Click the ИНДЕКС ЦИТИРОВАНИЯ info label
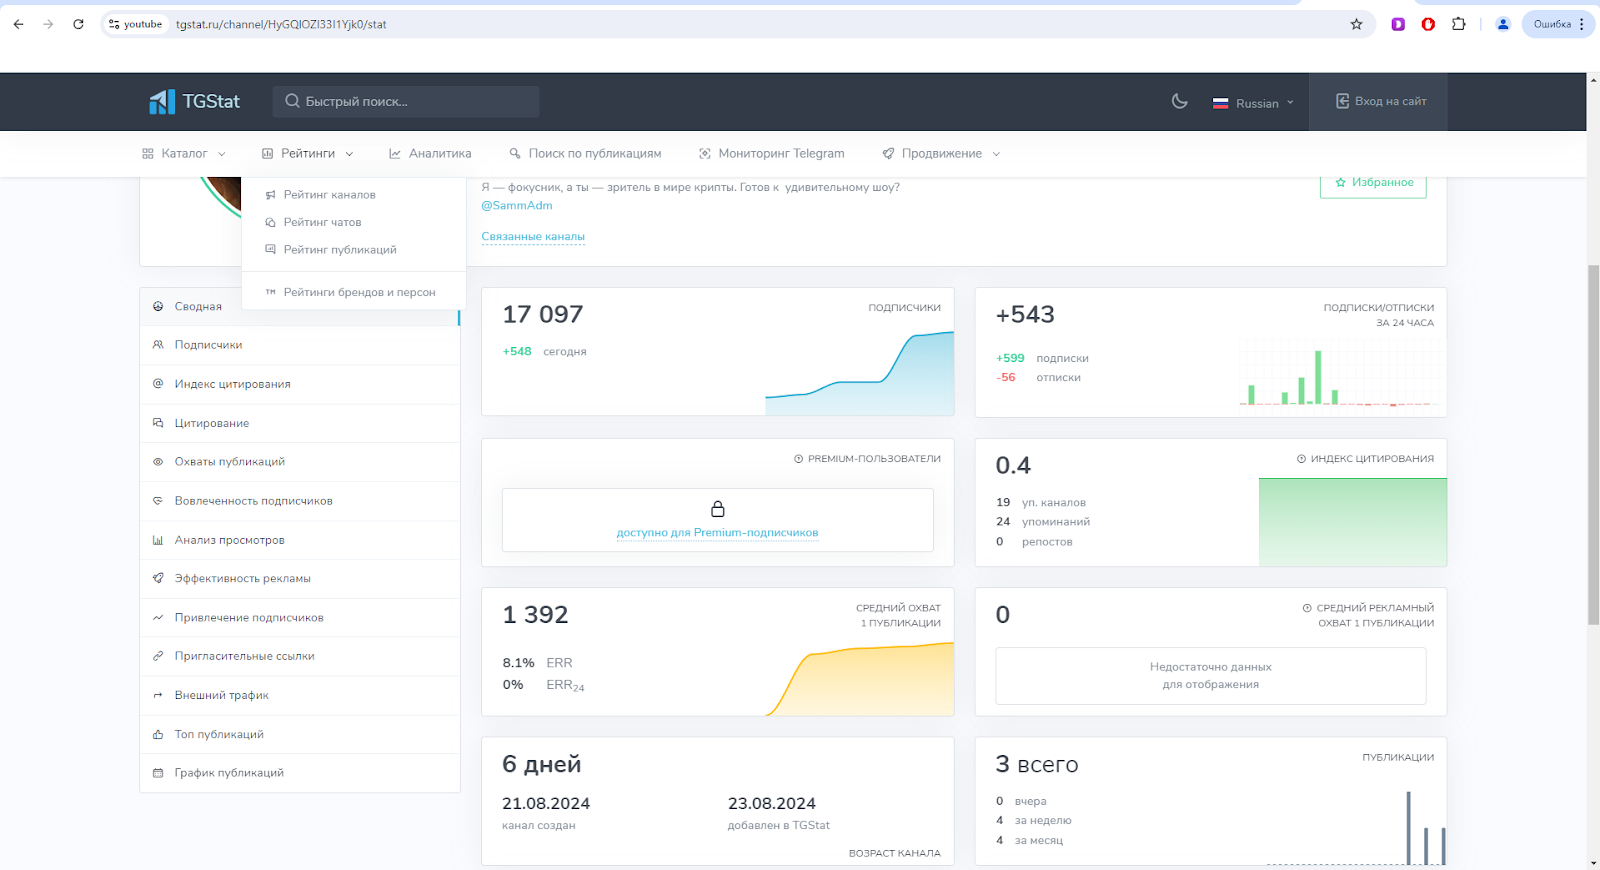The height and width of the screenshot is (870, 1600). tap(1365, 459)
